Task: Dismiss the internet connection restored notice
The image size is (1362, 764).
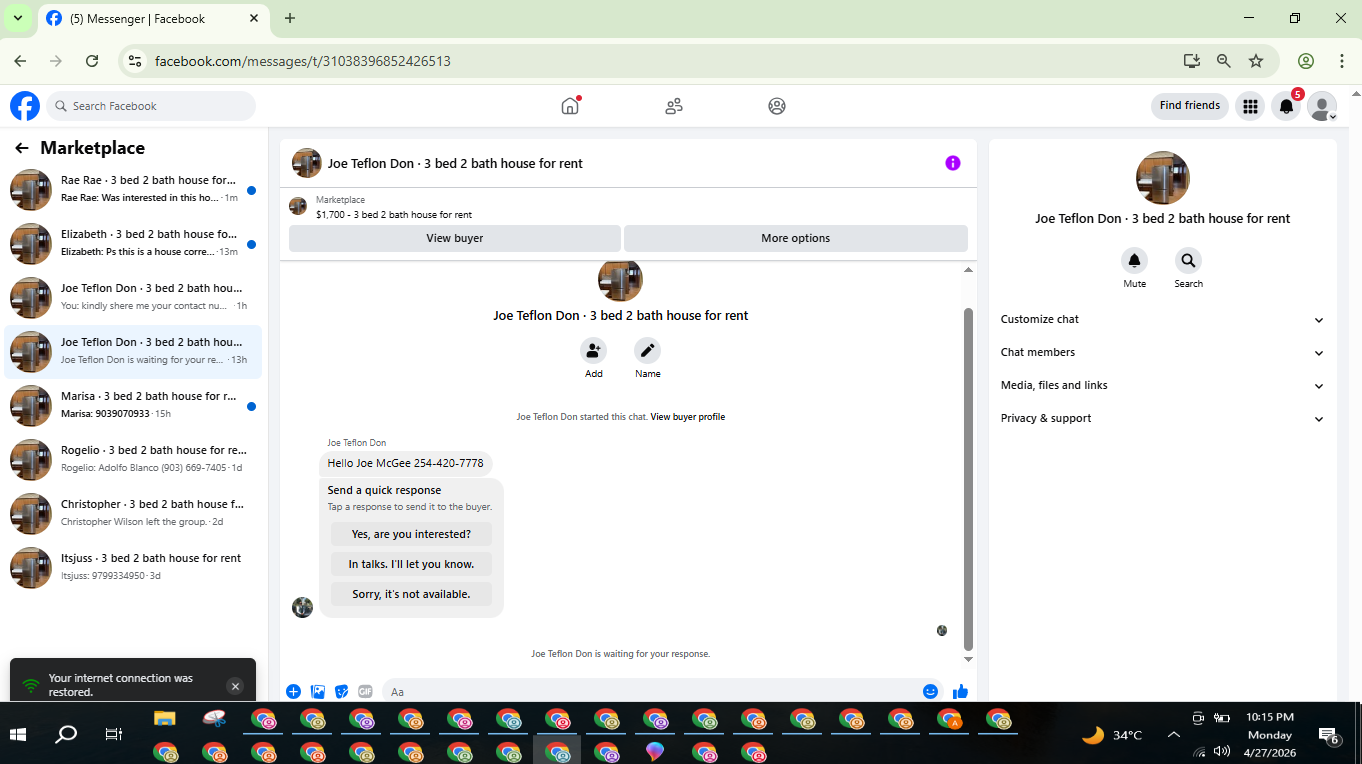Action: click(235, 686)
